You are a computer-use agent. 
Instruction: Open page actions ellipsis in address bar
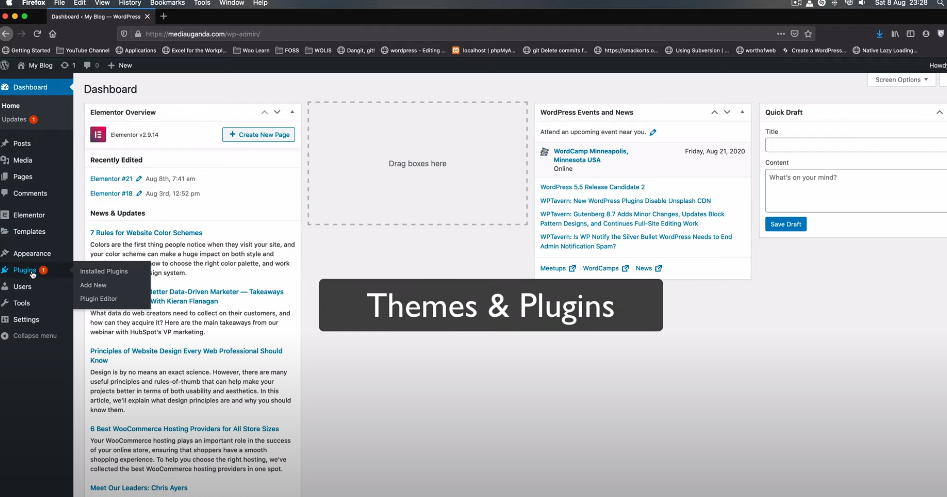coord(781,34)
